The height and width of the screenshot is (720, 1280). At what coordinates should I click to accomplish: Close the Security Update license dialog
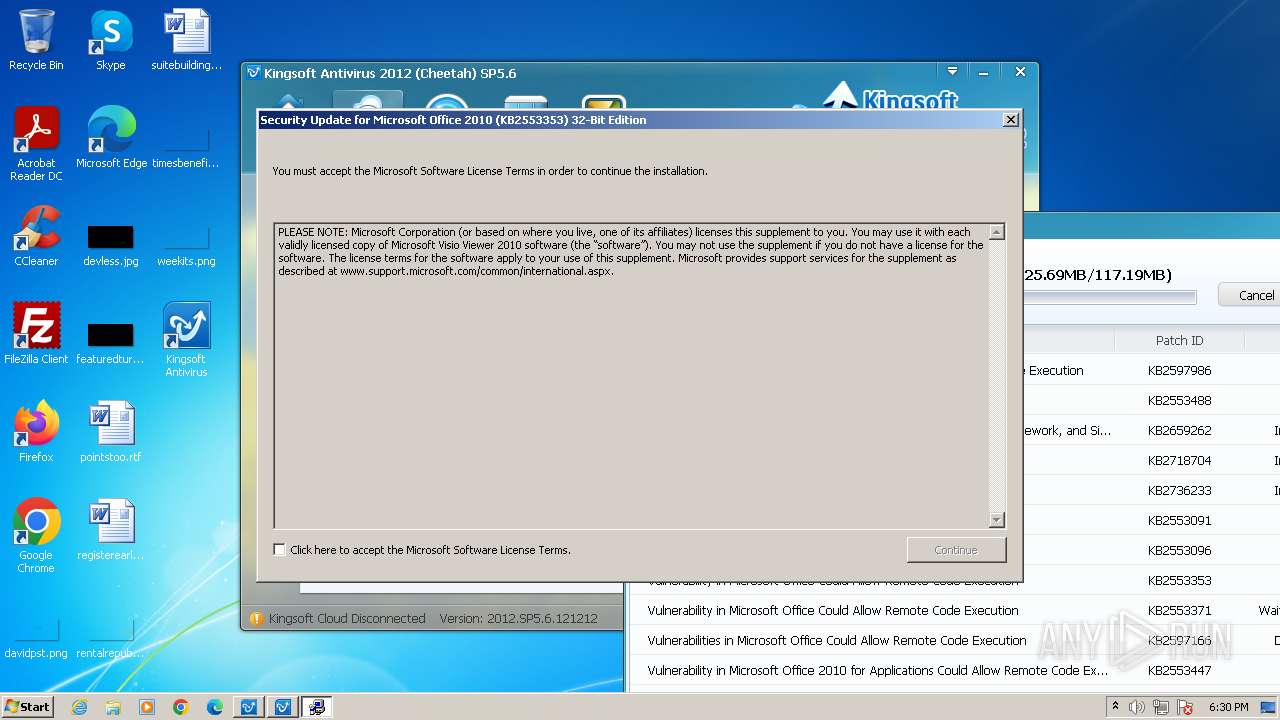coord(1011,119)
